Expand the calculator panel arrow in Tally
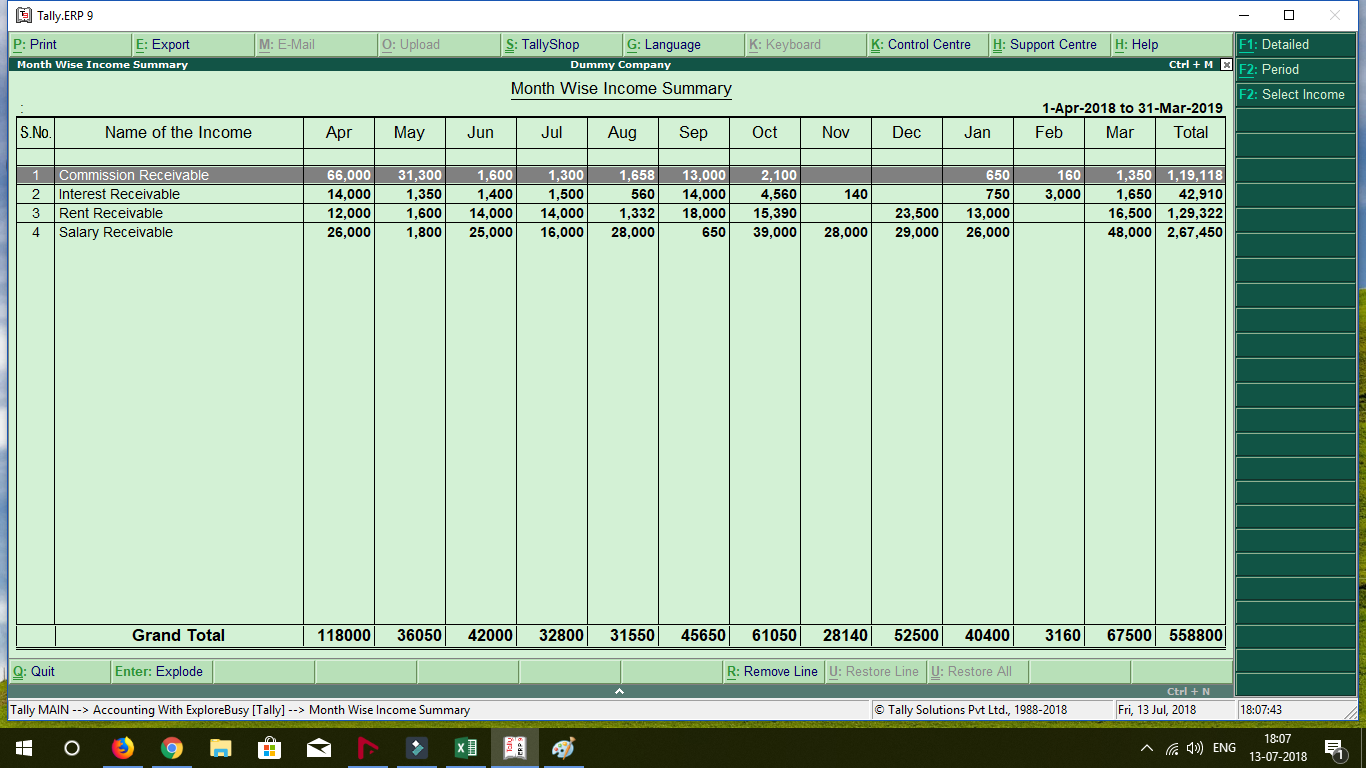 point(619,689)
